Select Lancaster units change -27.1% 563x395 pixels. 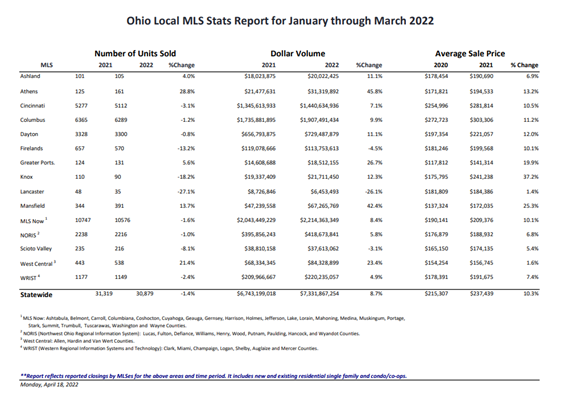pos(186,191)
